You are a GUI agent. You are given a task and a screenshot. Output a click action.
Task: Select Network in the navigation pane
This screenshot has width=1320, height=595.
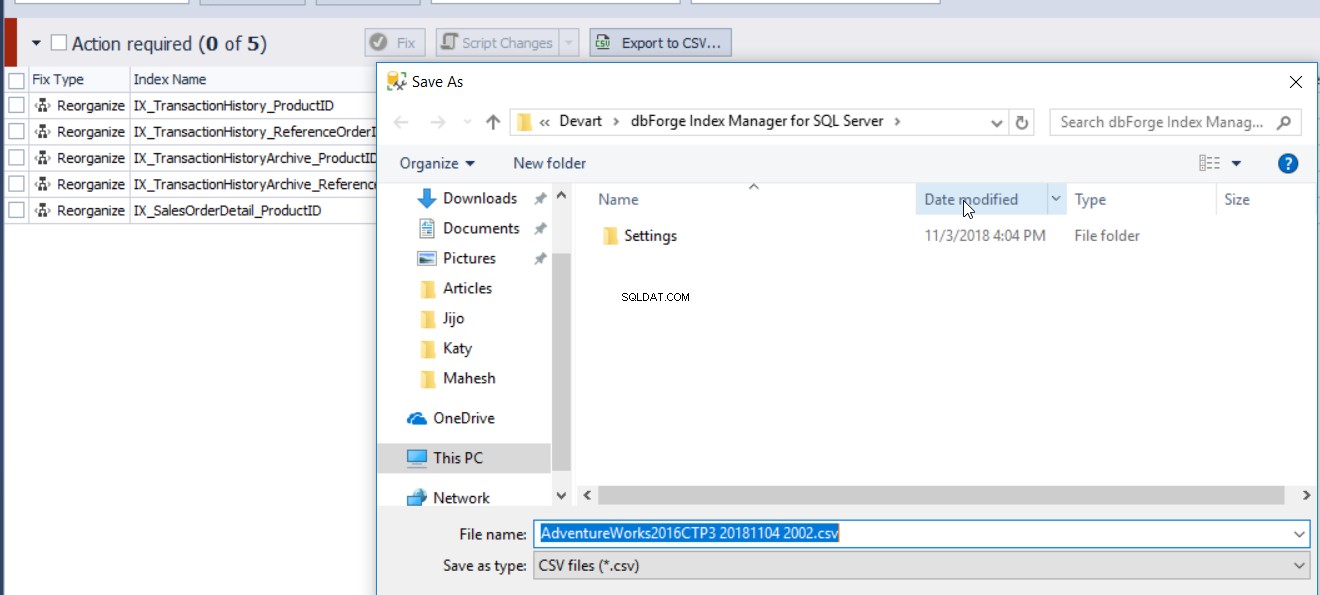[x=461, y=497]
